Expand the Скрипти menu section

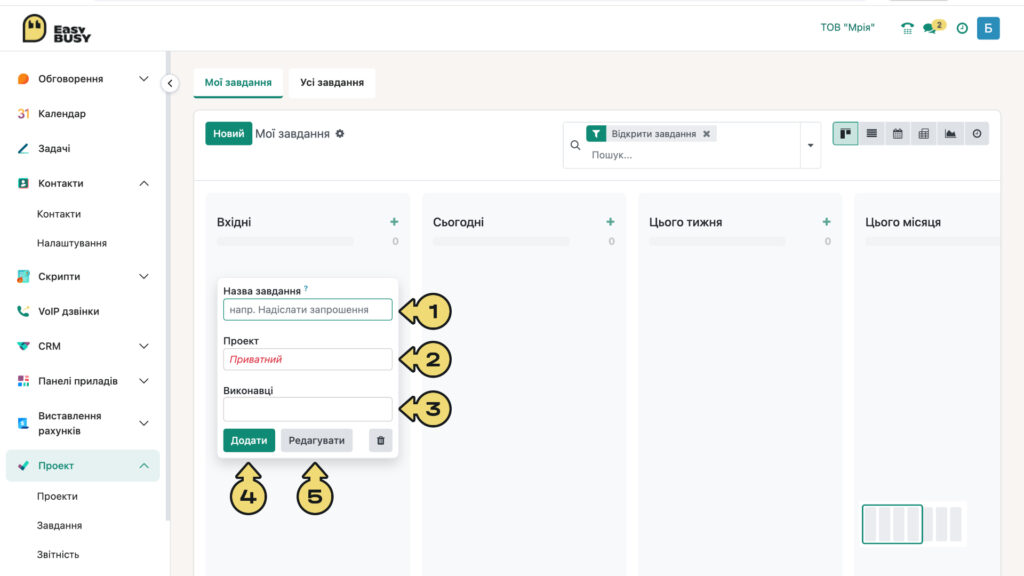click(x=144, y=276)
